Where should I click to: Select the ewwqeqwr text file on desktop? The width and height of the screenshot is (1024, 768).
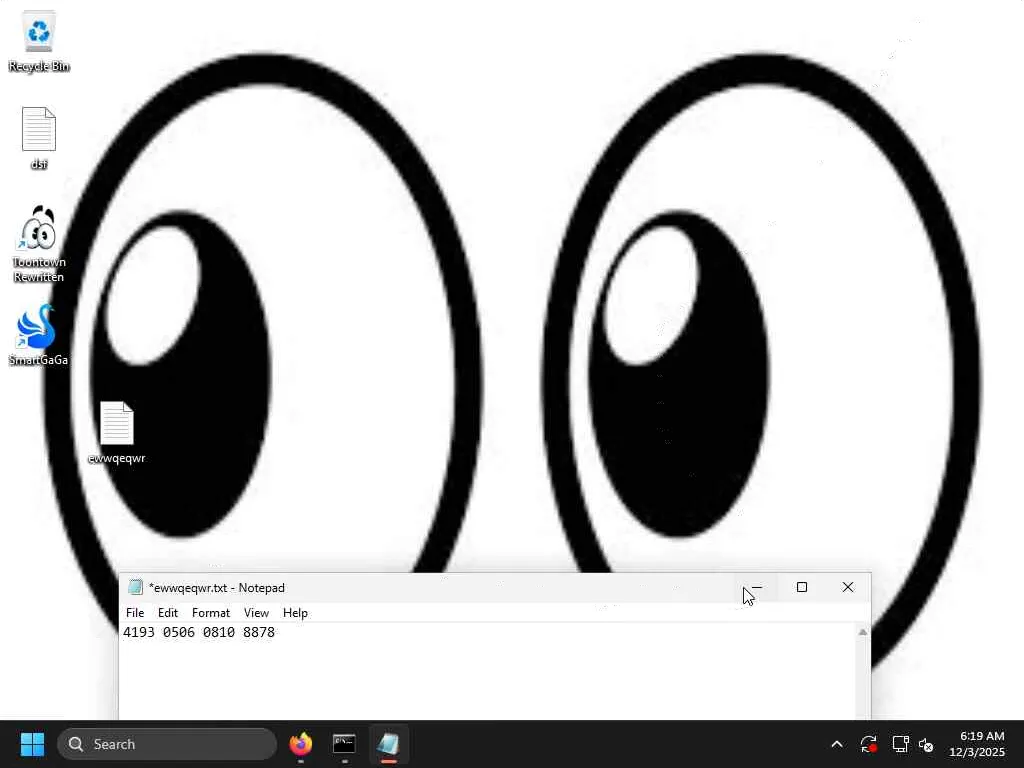116,432
